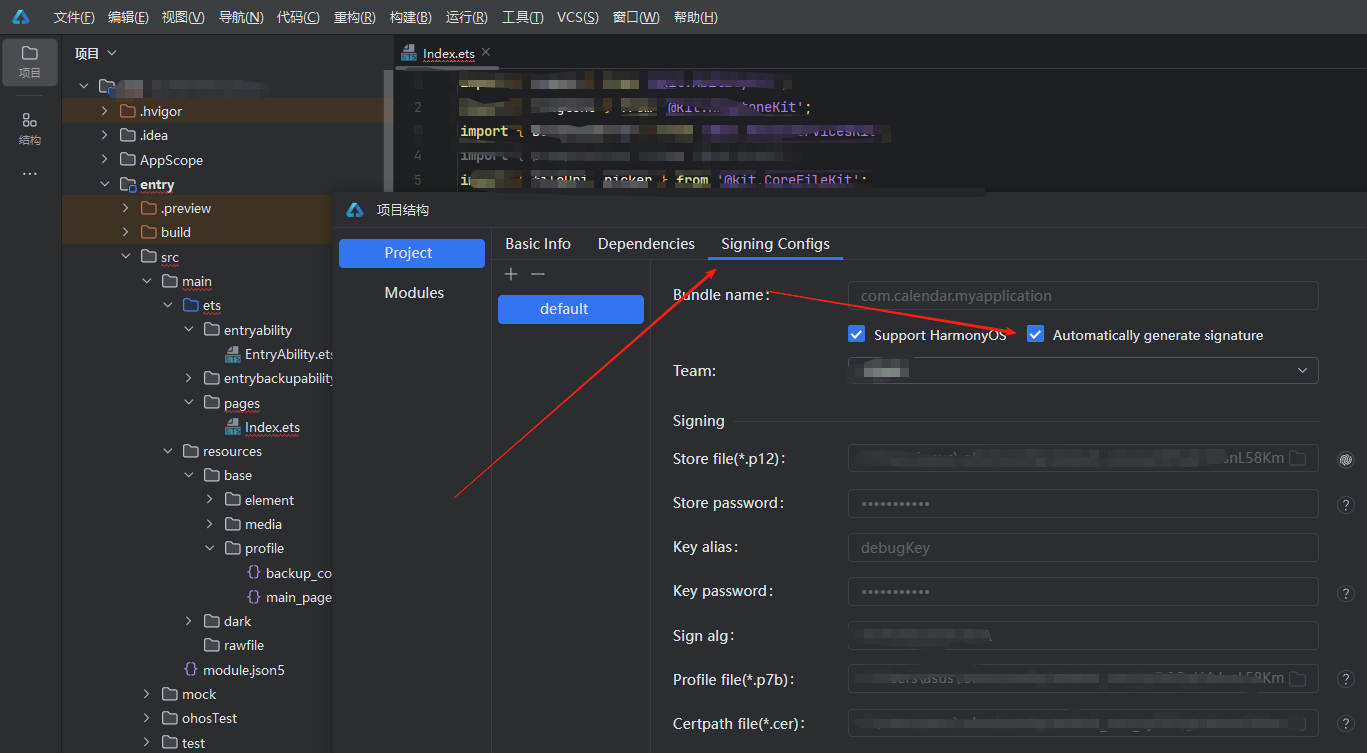This screenshot has width=1367, height=753.
Task: Toggle Automatically generate signature checkbox
Action: (1035, 335)
